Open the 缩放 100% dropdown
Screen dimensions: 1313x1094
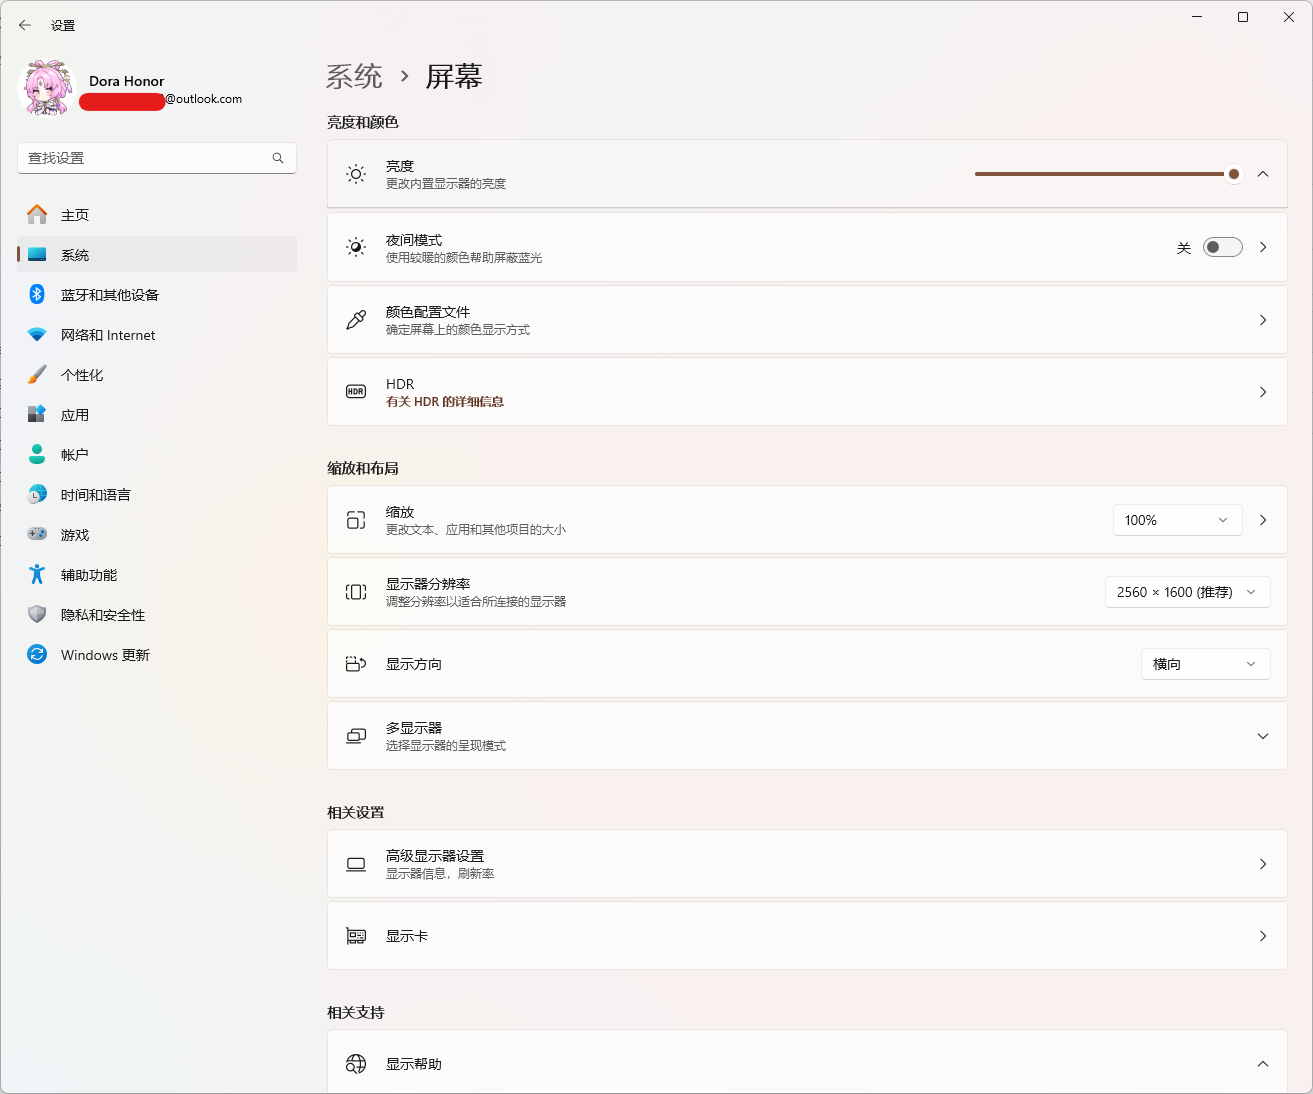[x=1177, y=519]
